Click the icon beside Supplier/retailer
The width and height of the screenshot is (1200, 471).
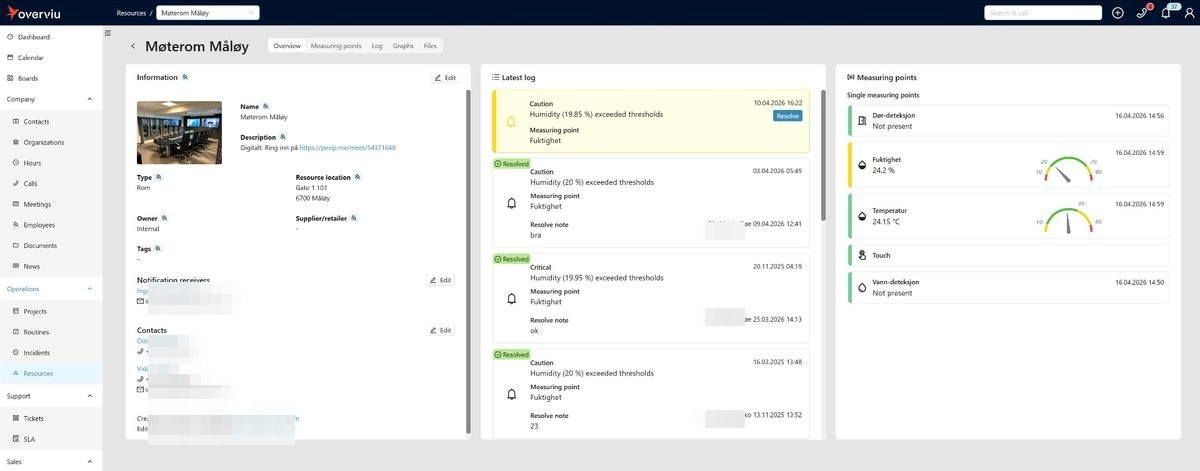(x=354, y=217)
